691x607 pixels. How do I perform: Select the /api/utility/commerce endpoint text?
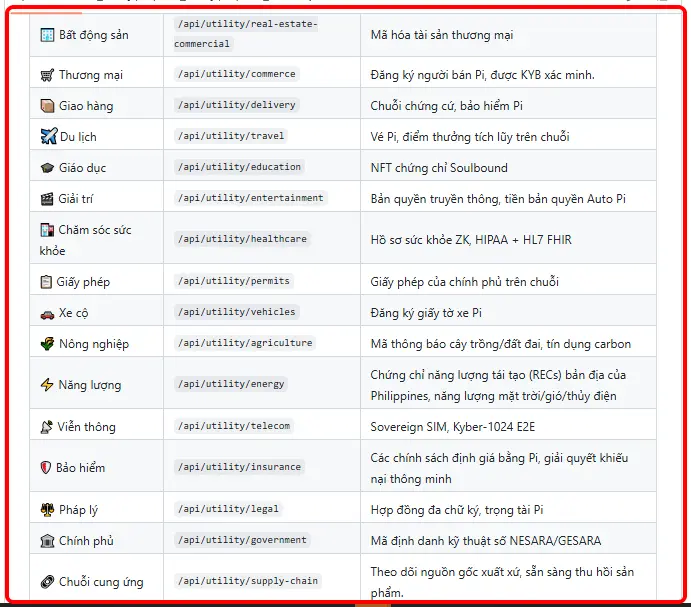237,74
